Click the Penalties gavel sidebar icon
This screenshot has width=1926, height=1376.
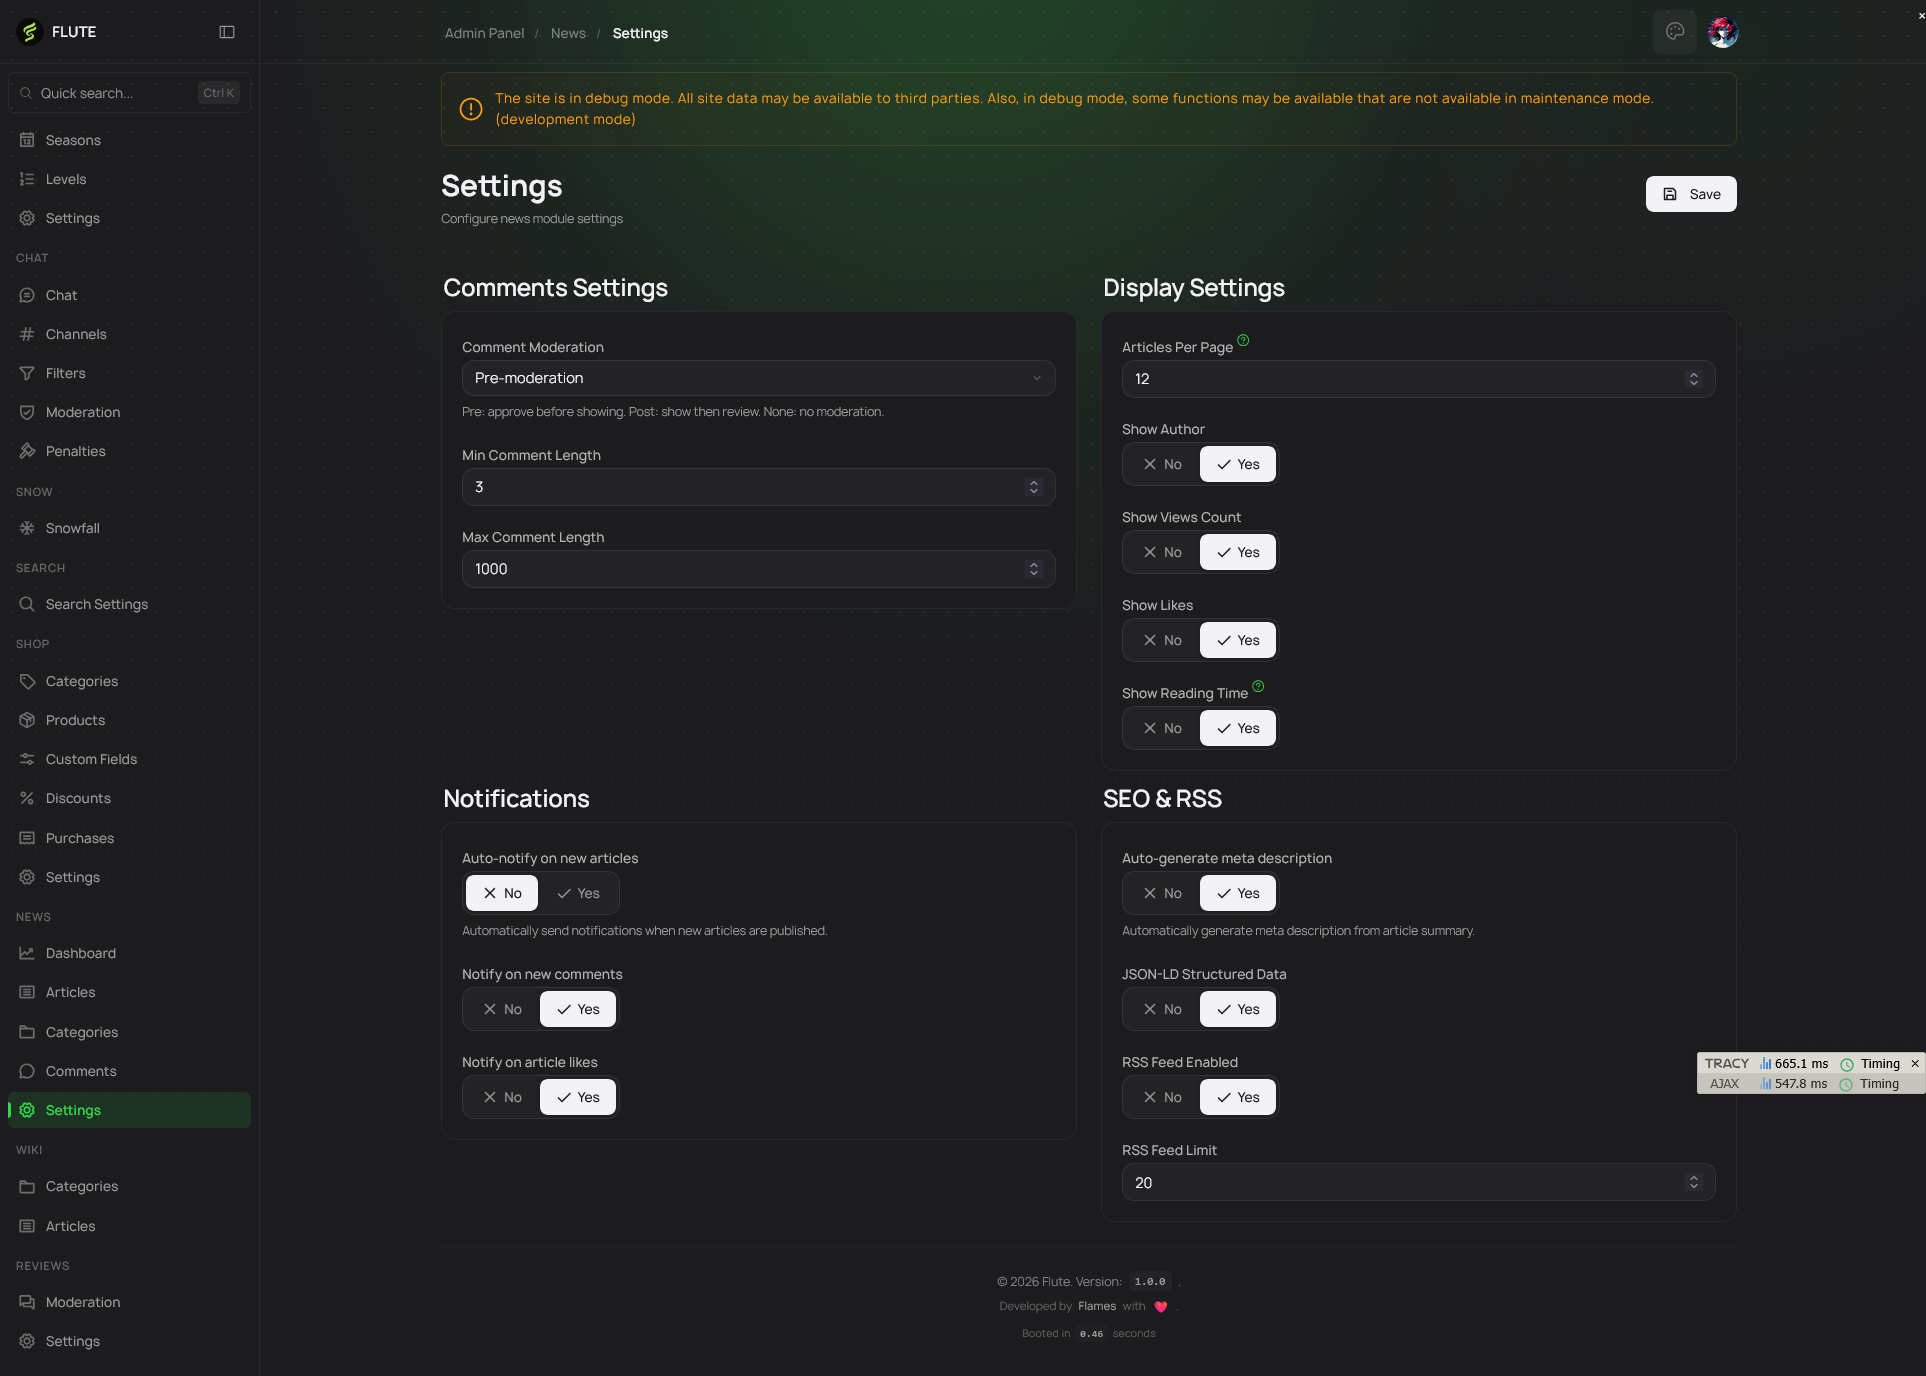(x=27, y=451)
